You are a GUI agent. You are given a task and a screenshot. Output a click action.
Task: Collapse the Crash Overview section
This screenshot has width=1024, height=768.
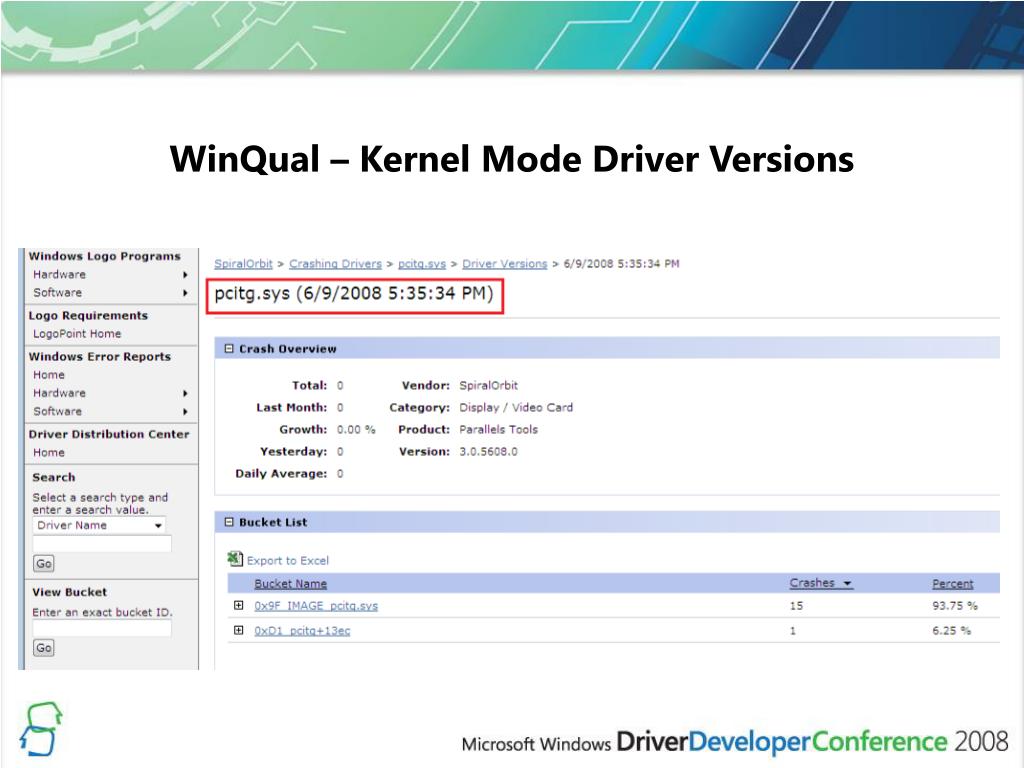pos(229,349)
